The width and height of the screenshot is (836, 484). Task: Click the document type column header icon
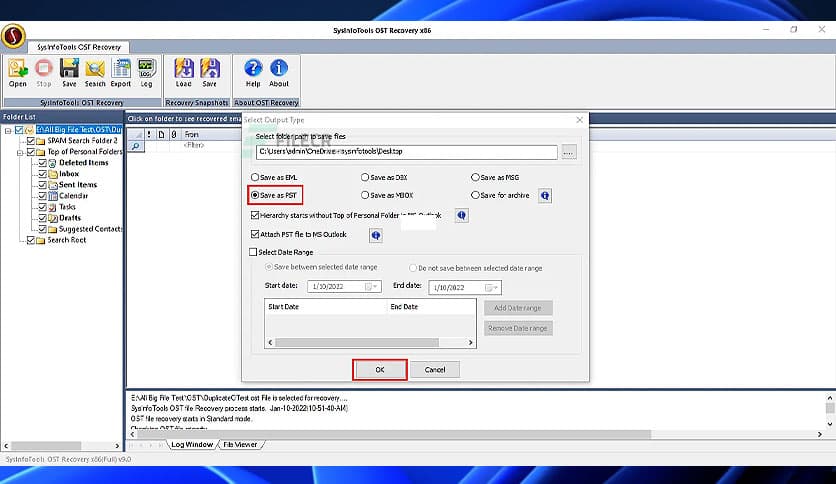(162, 134)
